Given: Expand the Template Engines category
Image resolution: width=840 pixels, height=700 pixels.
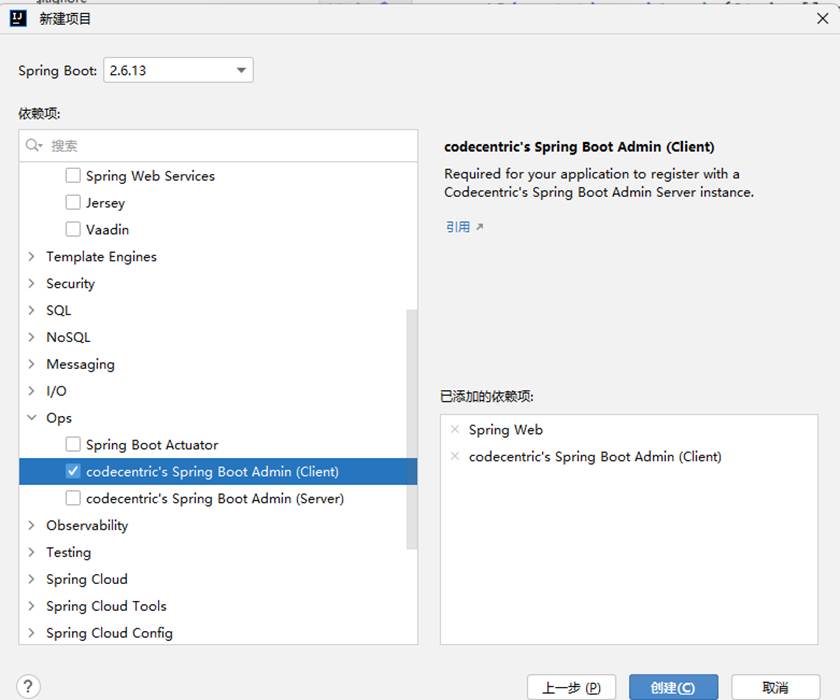Looking at the screenshot, I should click(31, 257).
